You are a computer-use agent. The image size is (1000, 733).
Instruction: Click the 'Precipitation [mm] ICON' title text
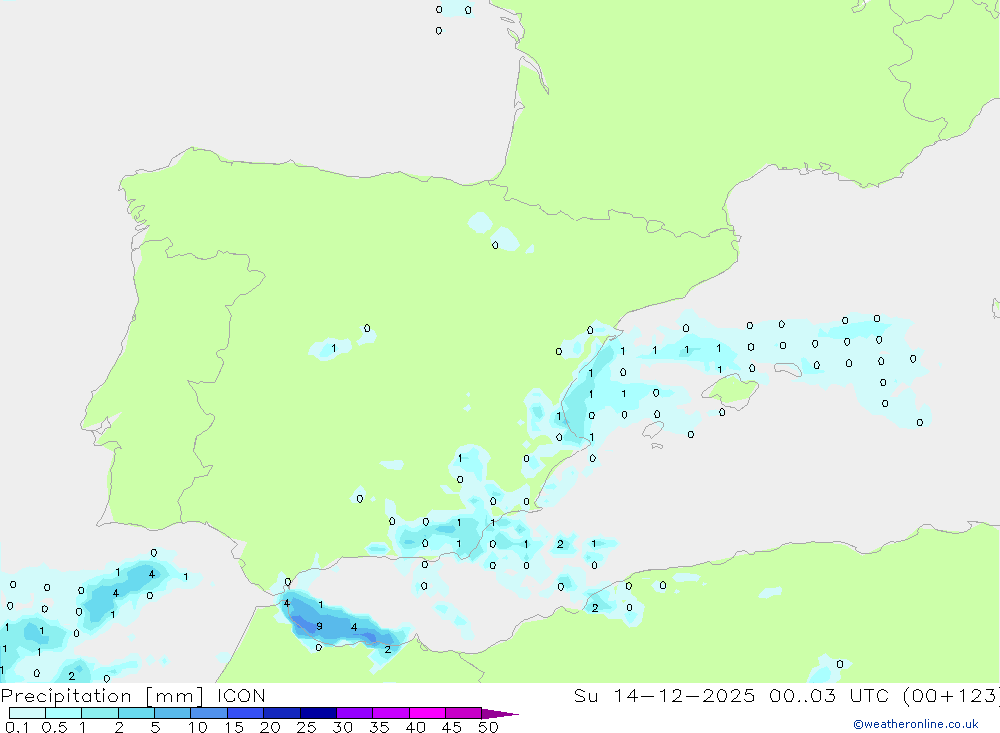click(133, 696)
